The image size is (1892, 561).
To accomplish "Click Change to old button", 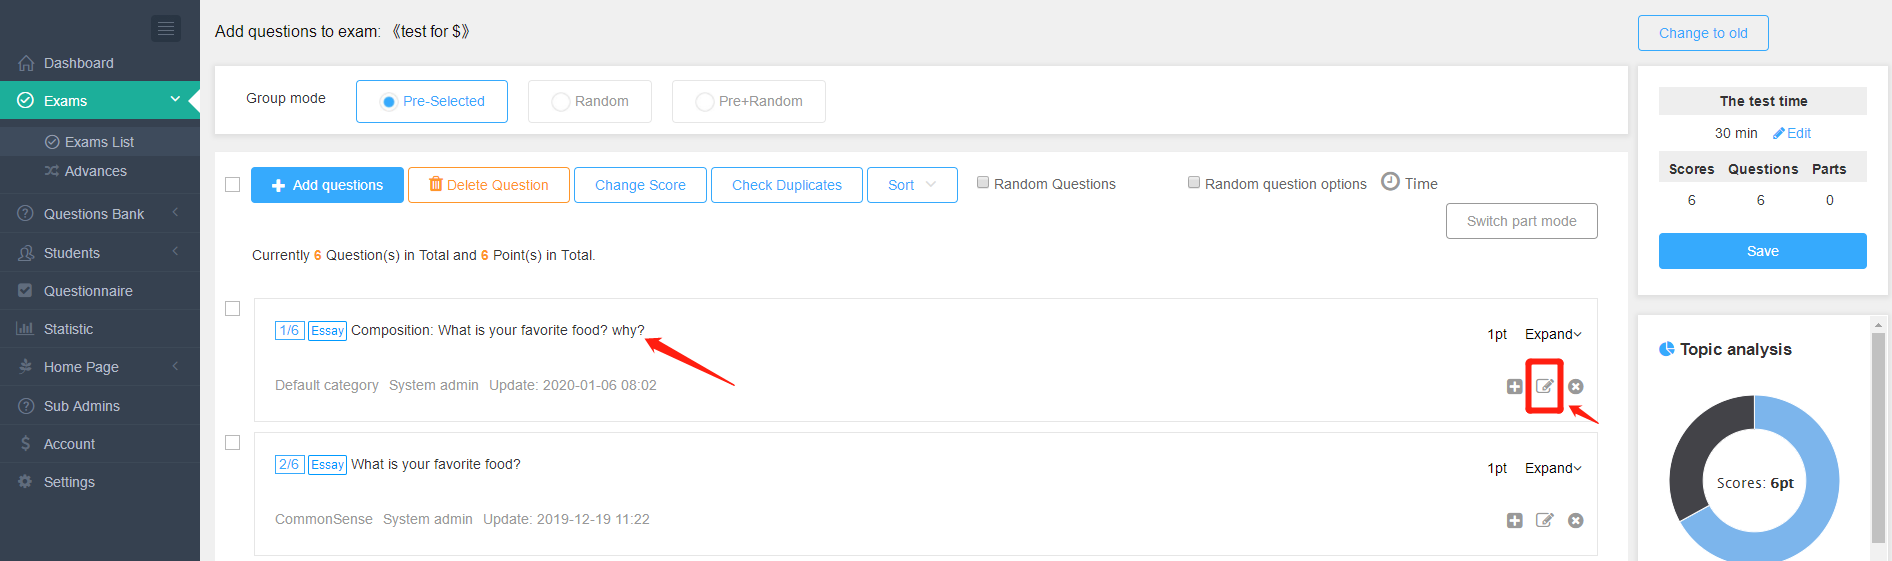I will (x=1703, y=33).
